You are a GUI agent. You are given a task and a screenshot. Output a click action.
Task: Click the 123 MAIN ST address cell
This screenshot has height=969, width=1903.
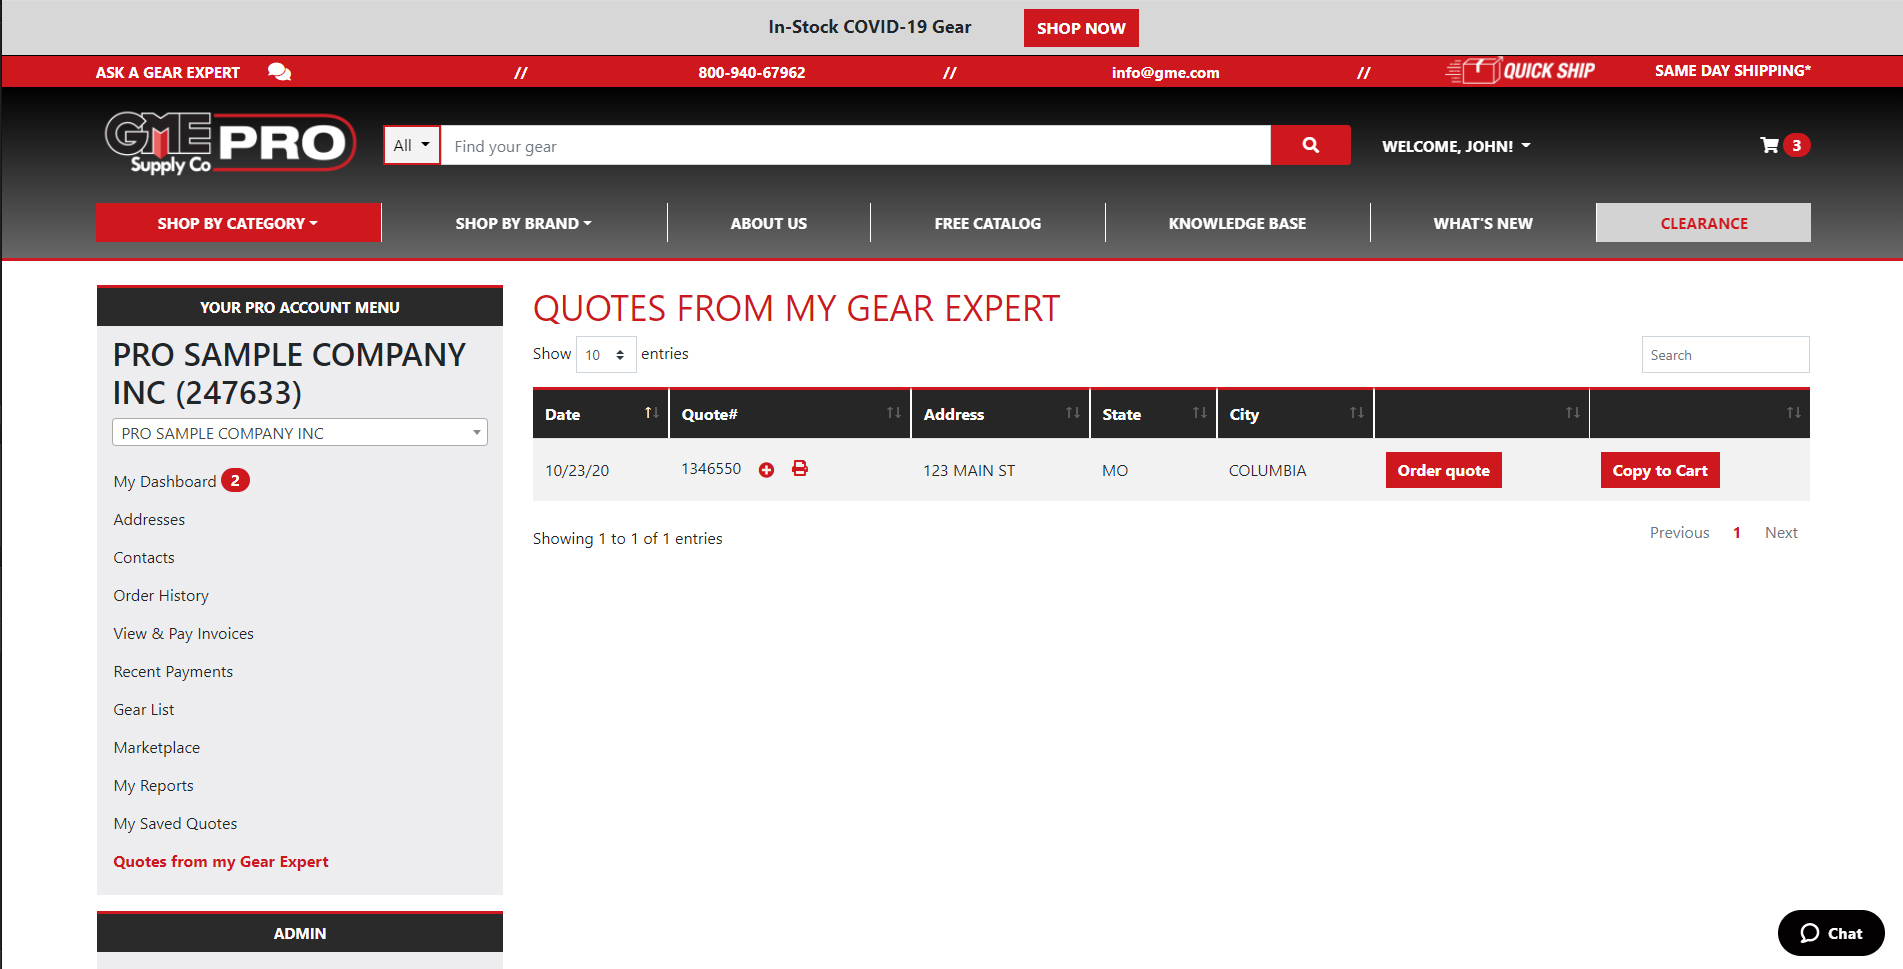(x=969, y=471)
